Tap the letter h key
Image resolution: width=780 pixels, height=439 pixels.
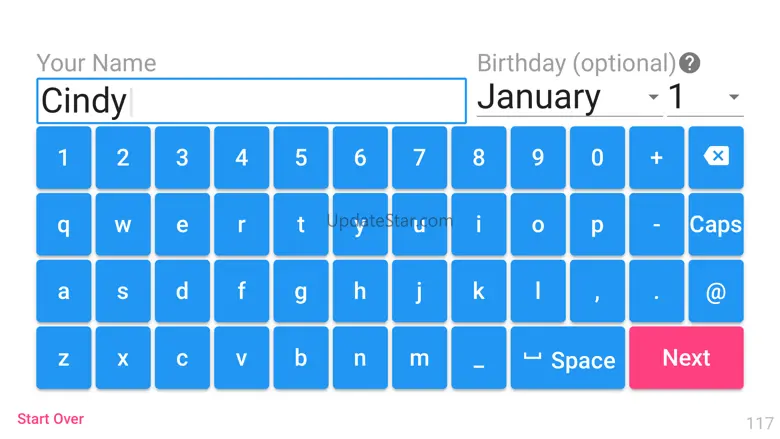(360, 291)
